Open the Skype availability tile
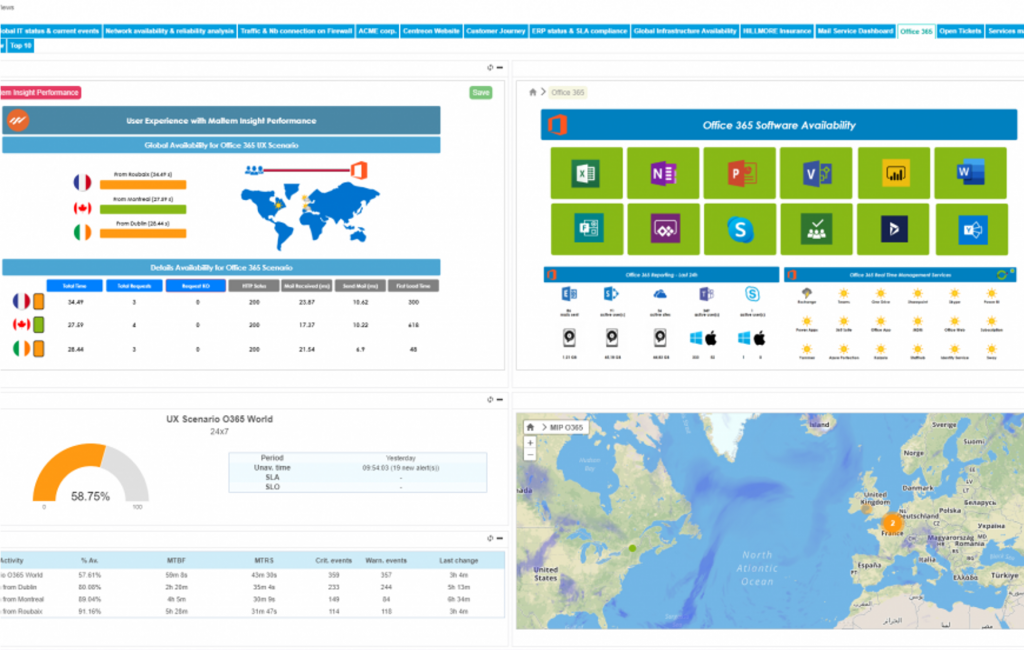The height and width of the screenshot is (650, 1024). coord(740,229)
